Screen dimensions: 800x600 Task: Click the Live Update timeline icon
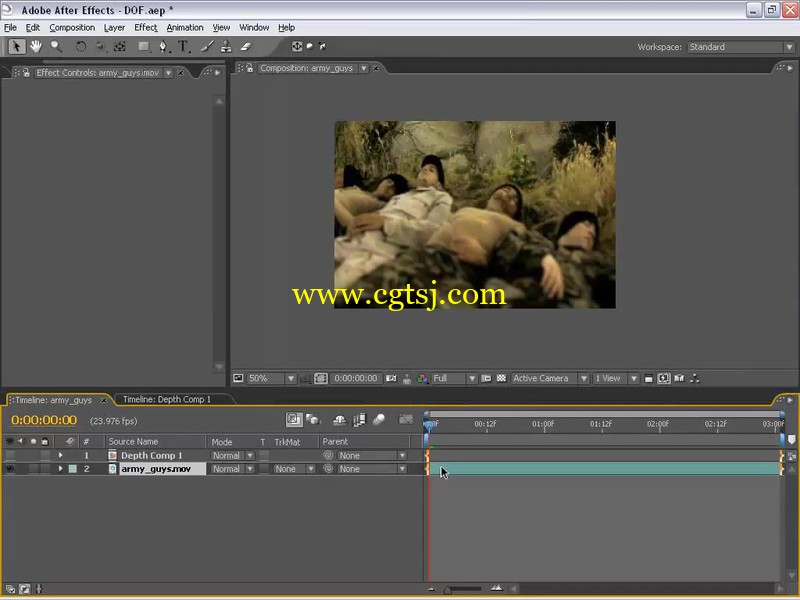click(x=294, y=420)
